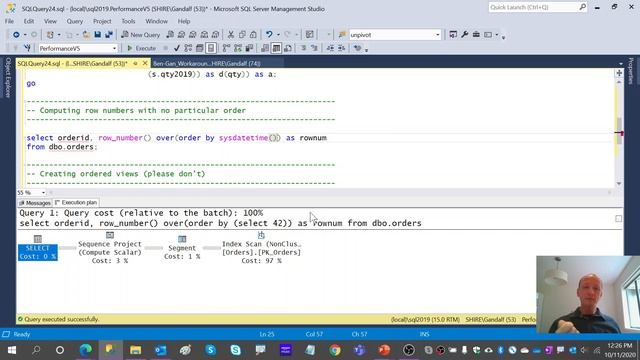Open the Undo history dropdown arrow

tap(278, 35)
